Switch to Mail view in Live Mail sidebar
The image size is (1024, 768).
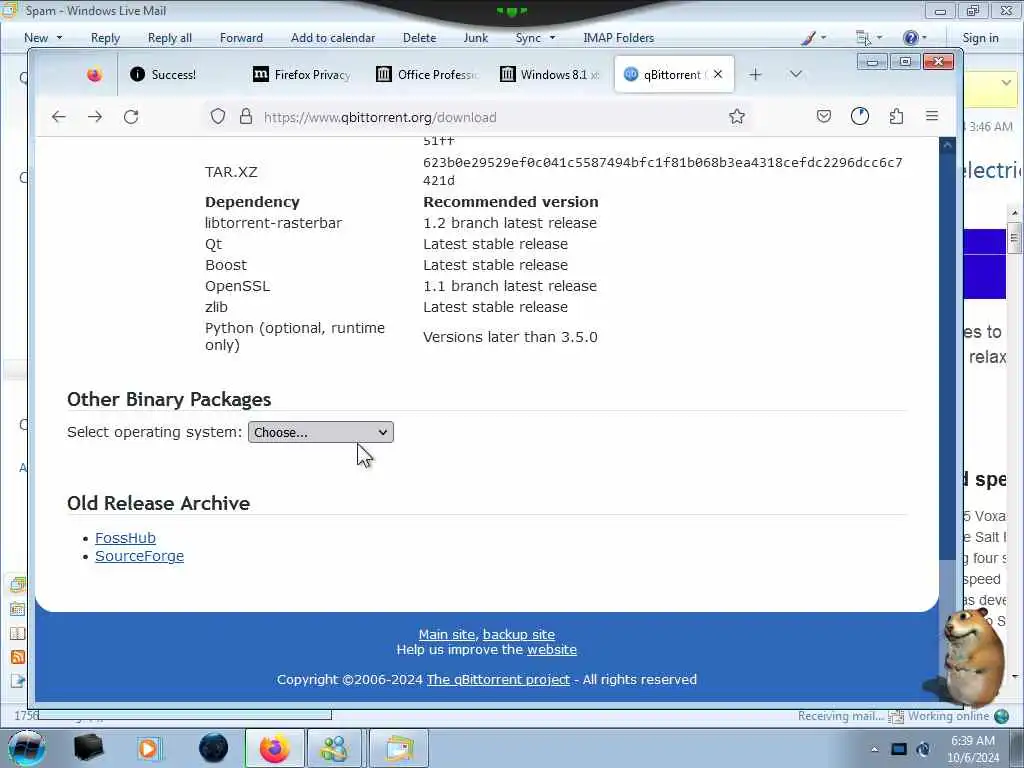[x=18, y=584]
